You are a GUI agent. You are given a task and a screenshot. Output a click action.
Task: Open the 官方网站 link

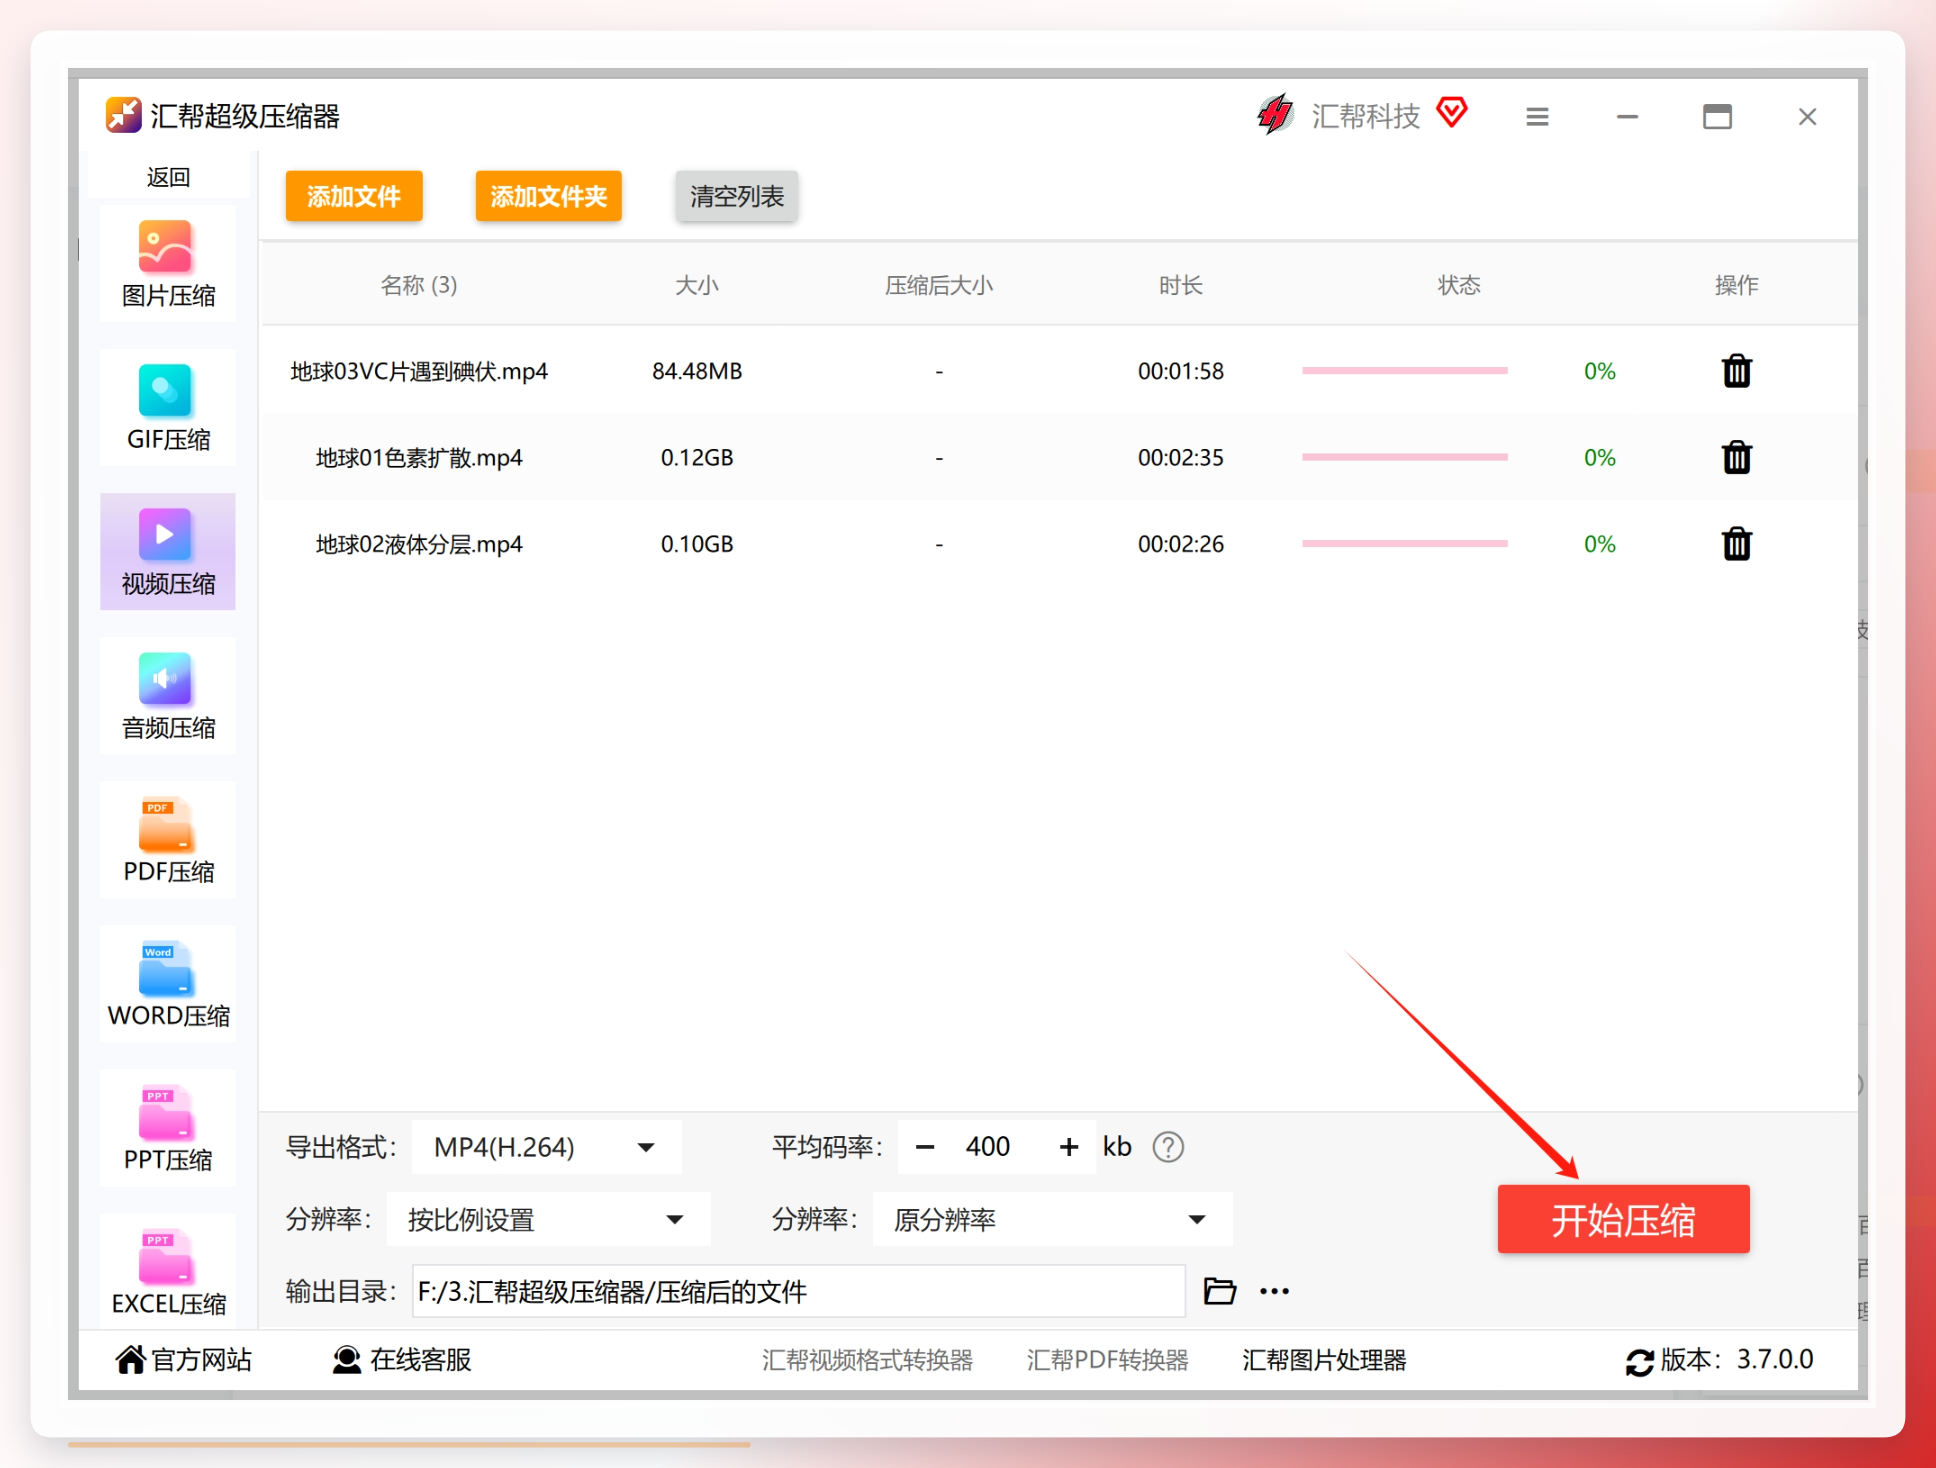point(184,1360)
